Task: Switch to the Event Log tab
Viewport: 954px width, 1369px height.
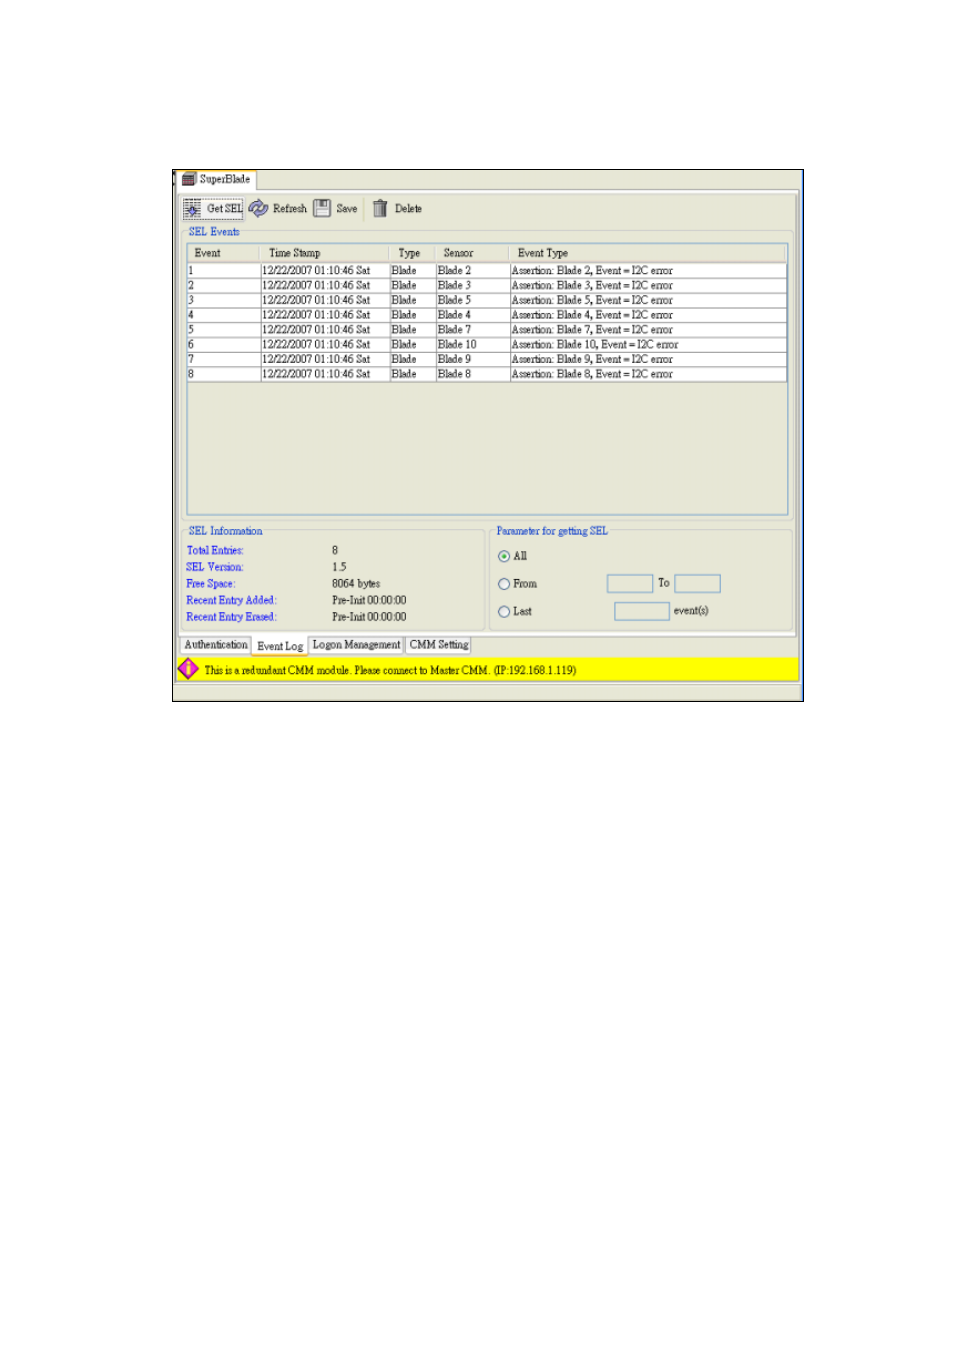Action: [279, 646]
